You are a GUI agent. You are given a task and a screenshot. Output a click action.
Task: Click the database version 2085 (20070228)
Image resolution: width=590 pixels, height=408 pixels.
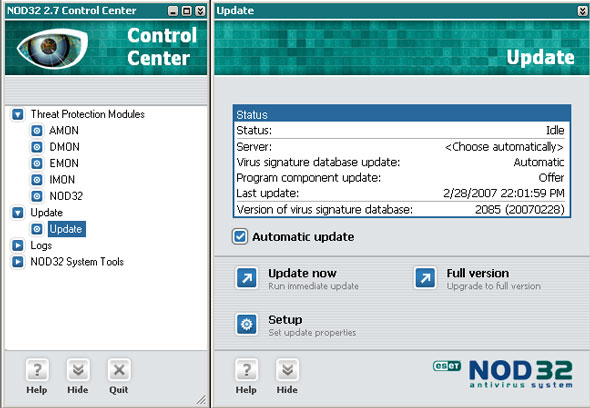(520, 209)
